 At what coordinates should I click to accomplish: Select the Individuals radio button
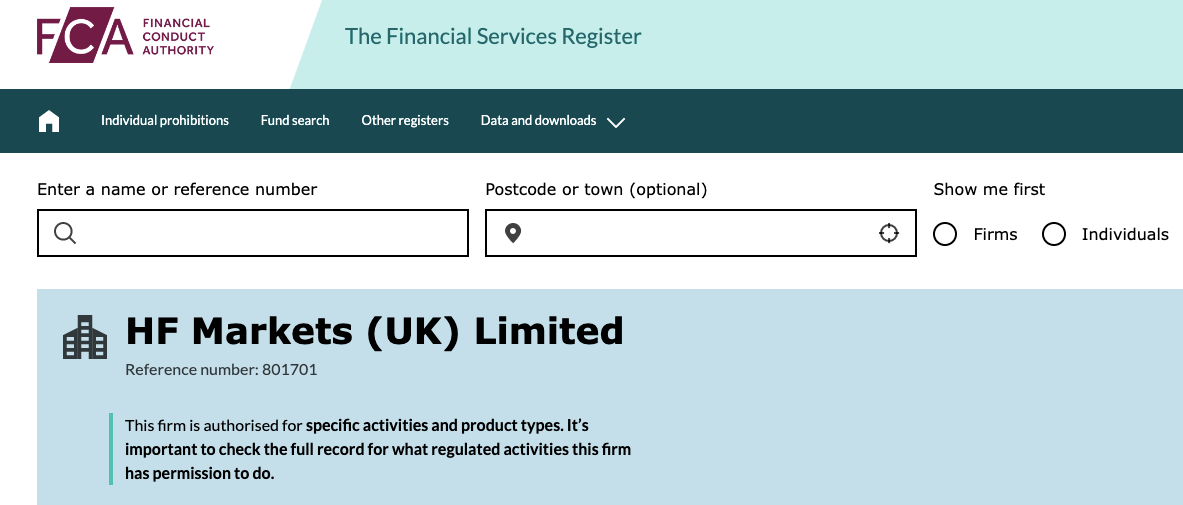click(1053, 235)
